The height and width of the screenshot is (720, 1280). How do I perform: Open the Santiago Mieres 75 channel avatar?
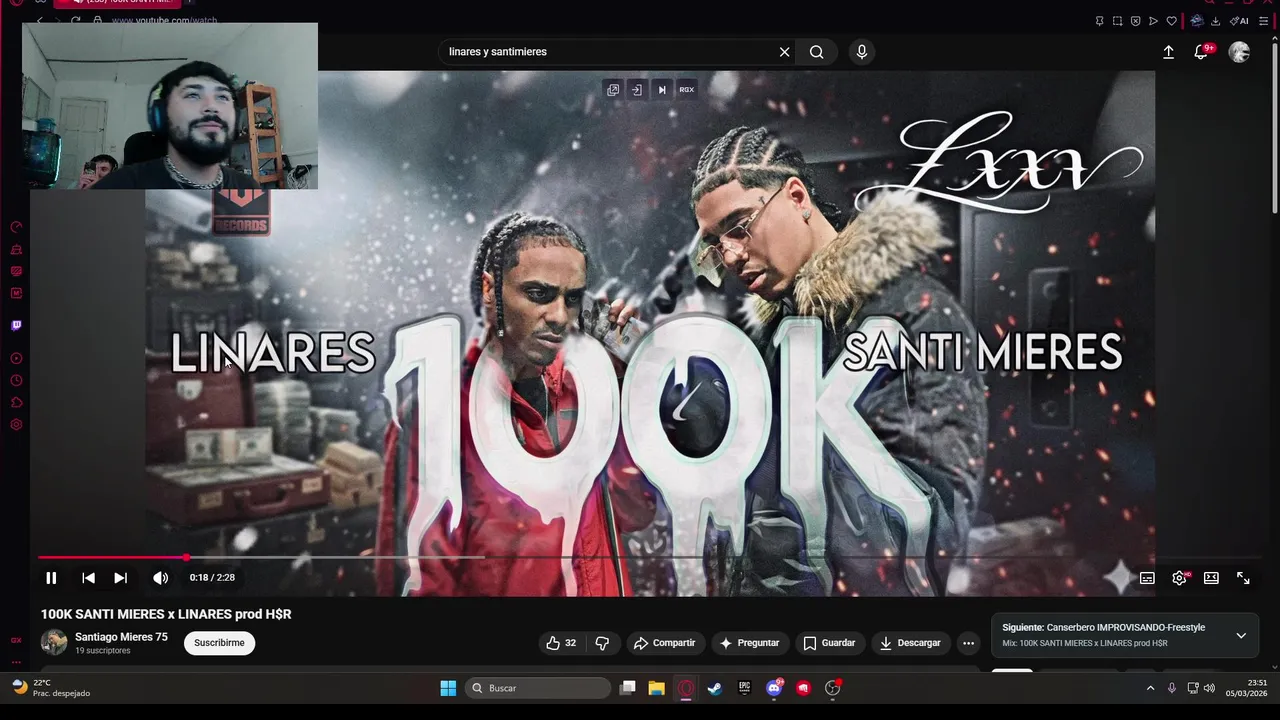pyautogui.click(x=54, y=642)
